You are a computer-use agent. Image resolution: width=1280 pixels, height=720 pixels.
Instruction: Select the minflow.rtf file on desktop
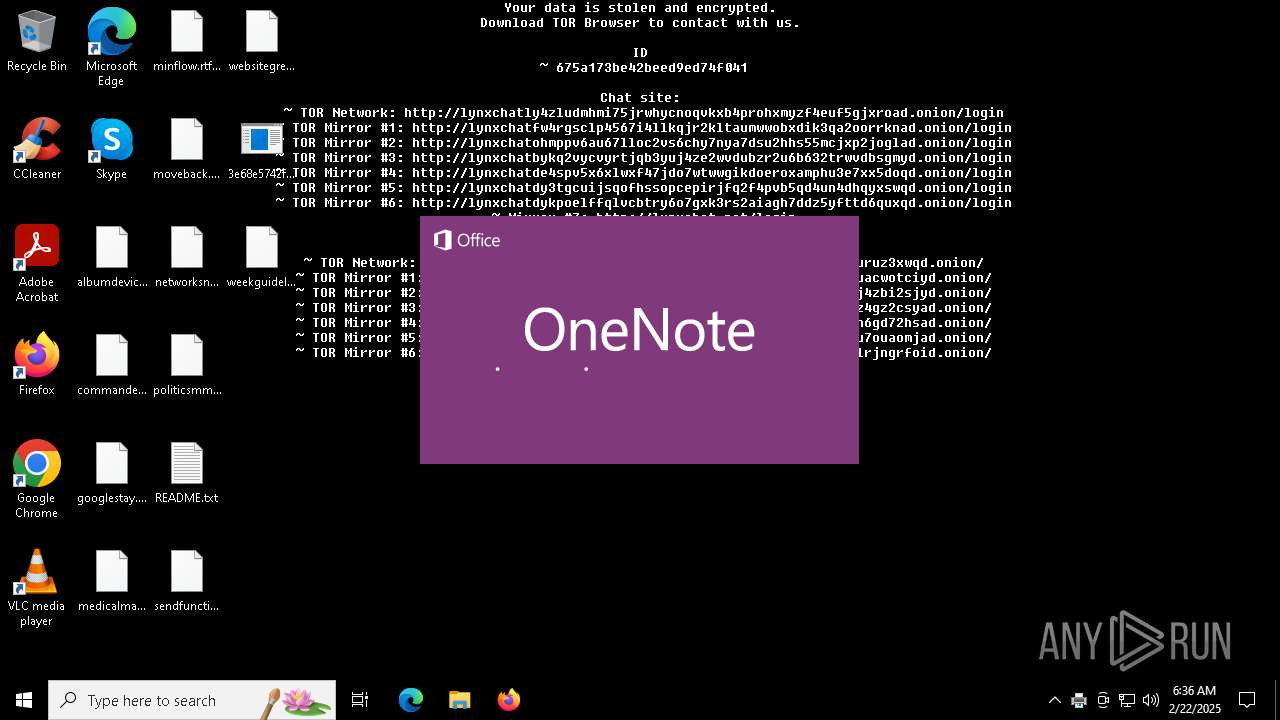pos(187,41)
